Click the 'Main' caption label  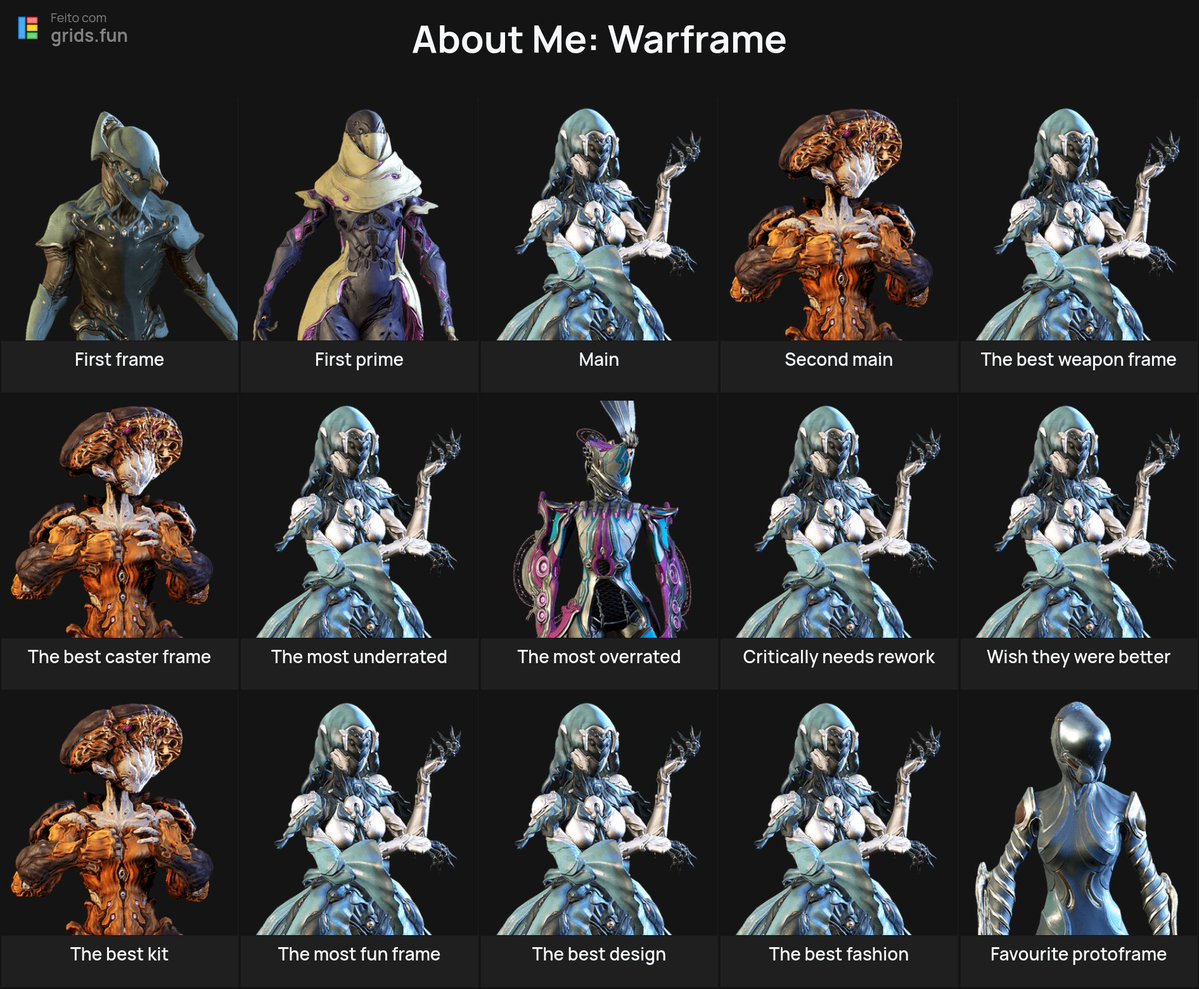click(599, 359)
